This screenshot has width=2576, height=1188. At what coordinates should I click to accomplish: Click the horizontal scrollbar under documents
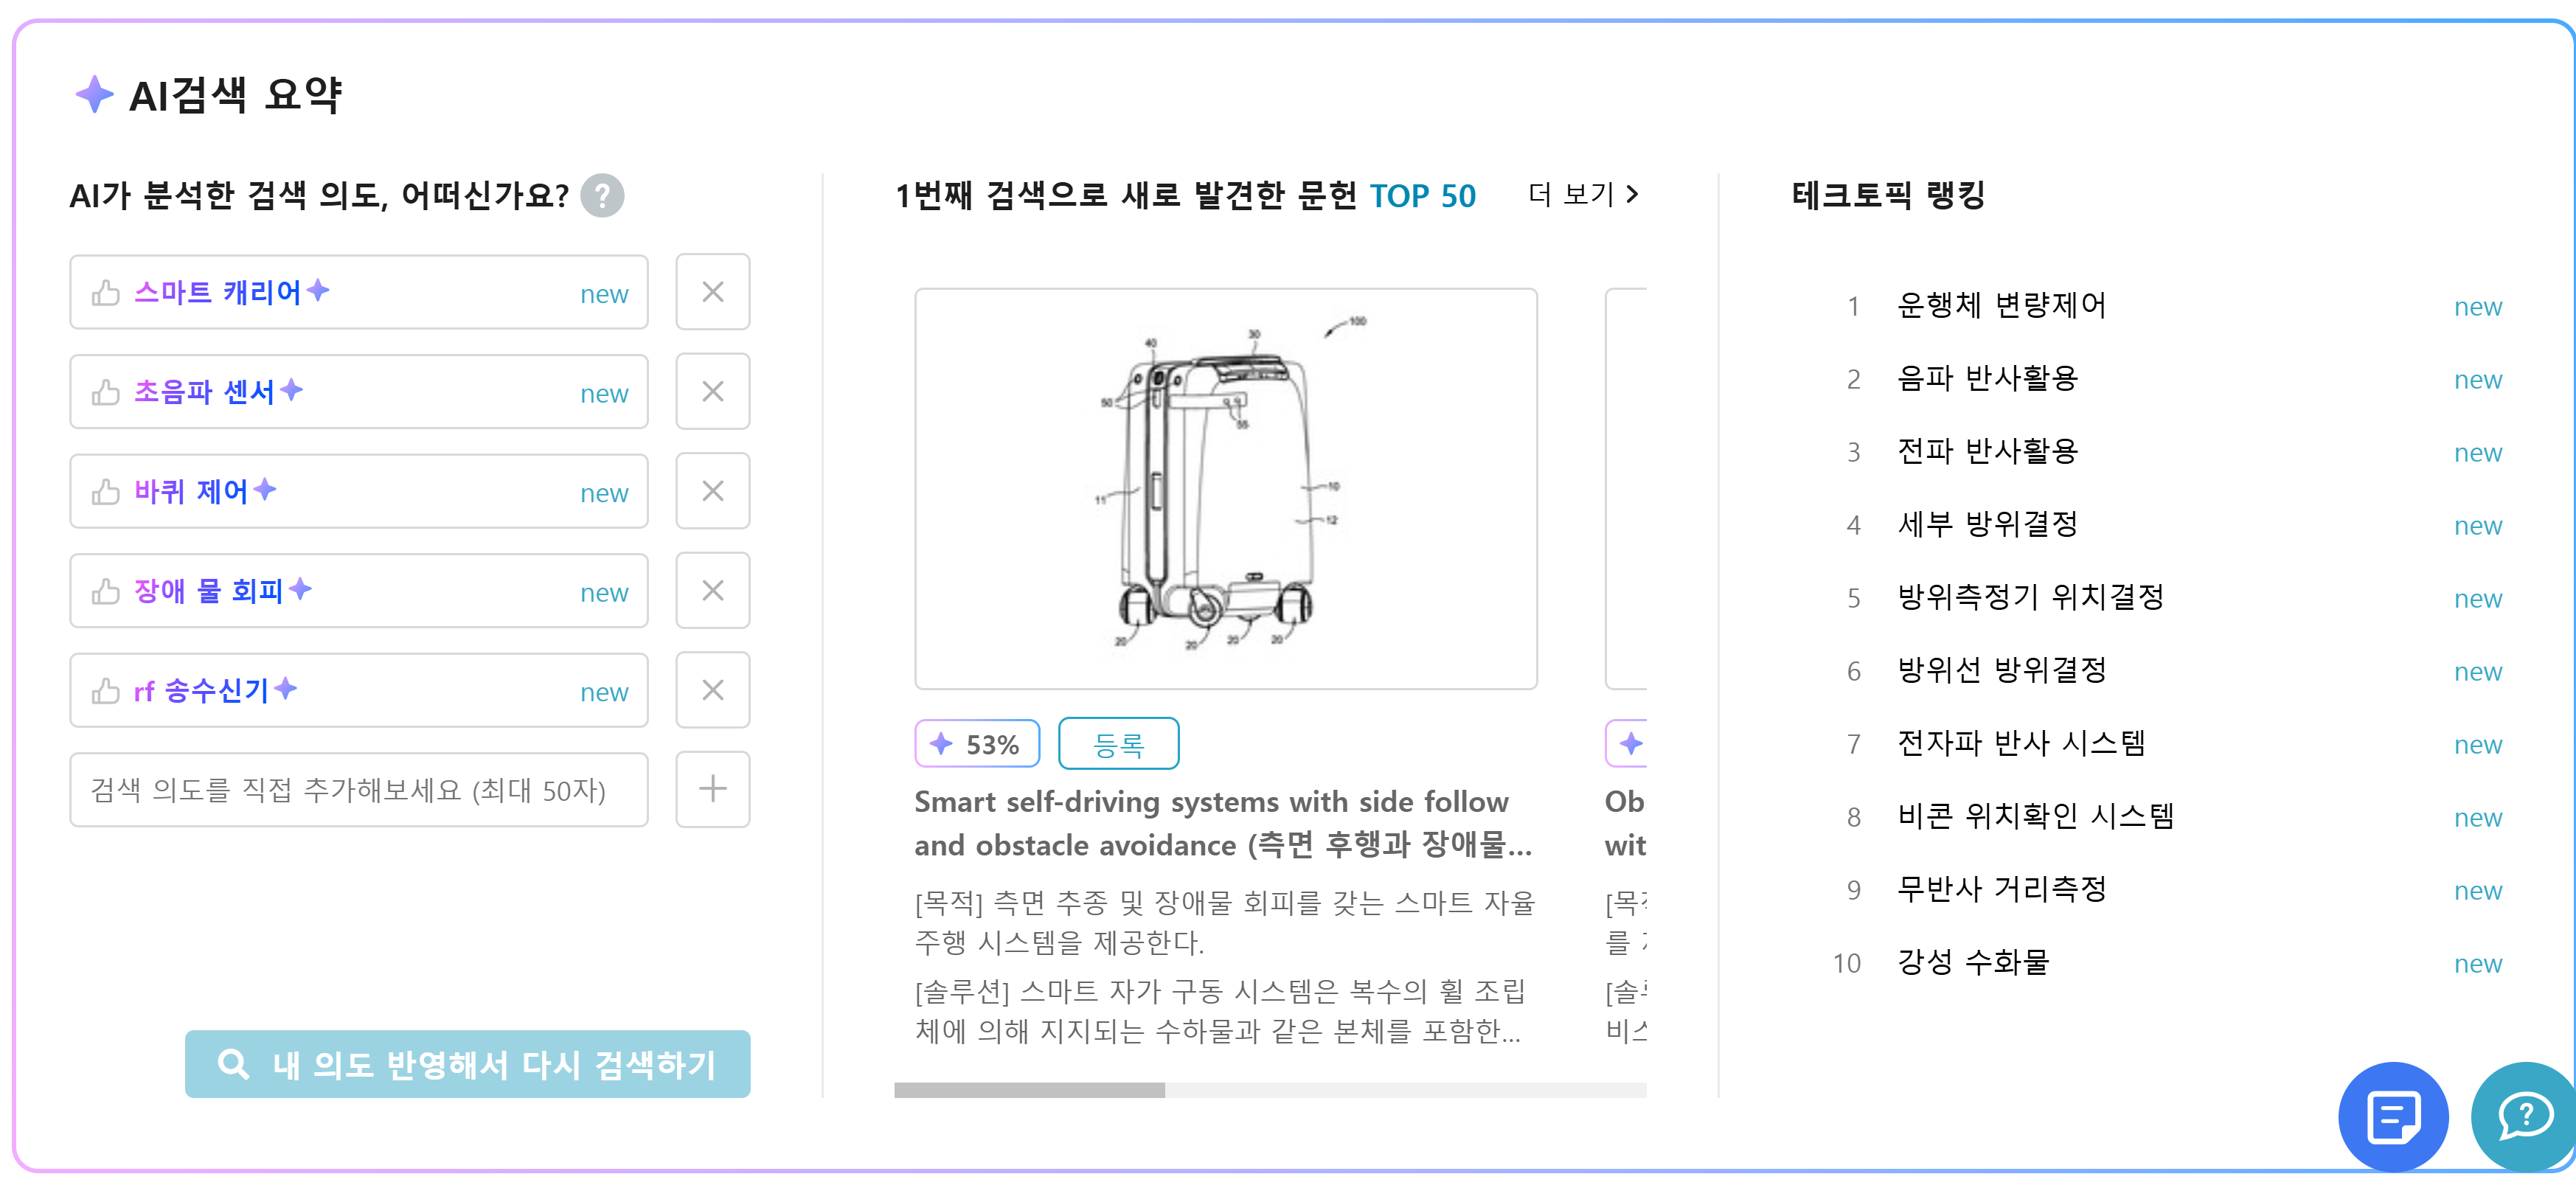1270,1090
